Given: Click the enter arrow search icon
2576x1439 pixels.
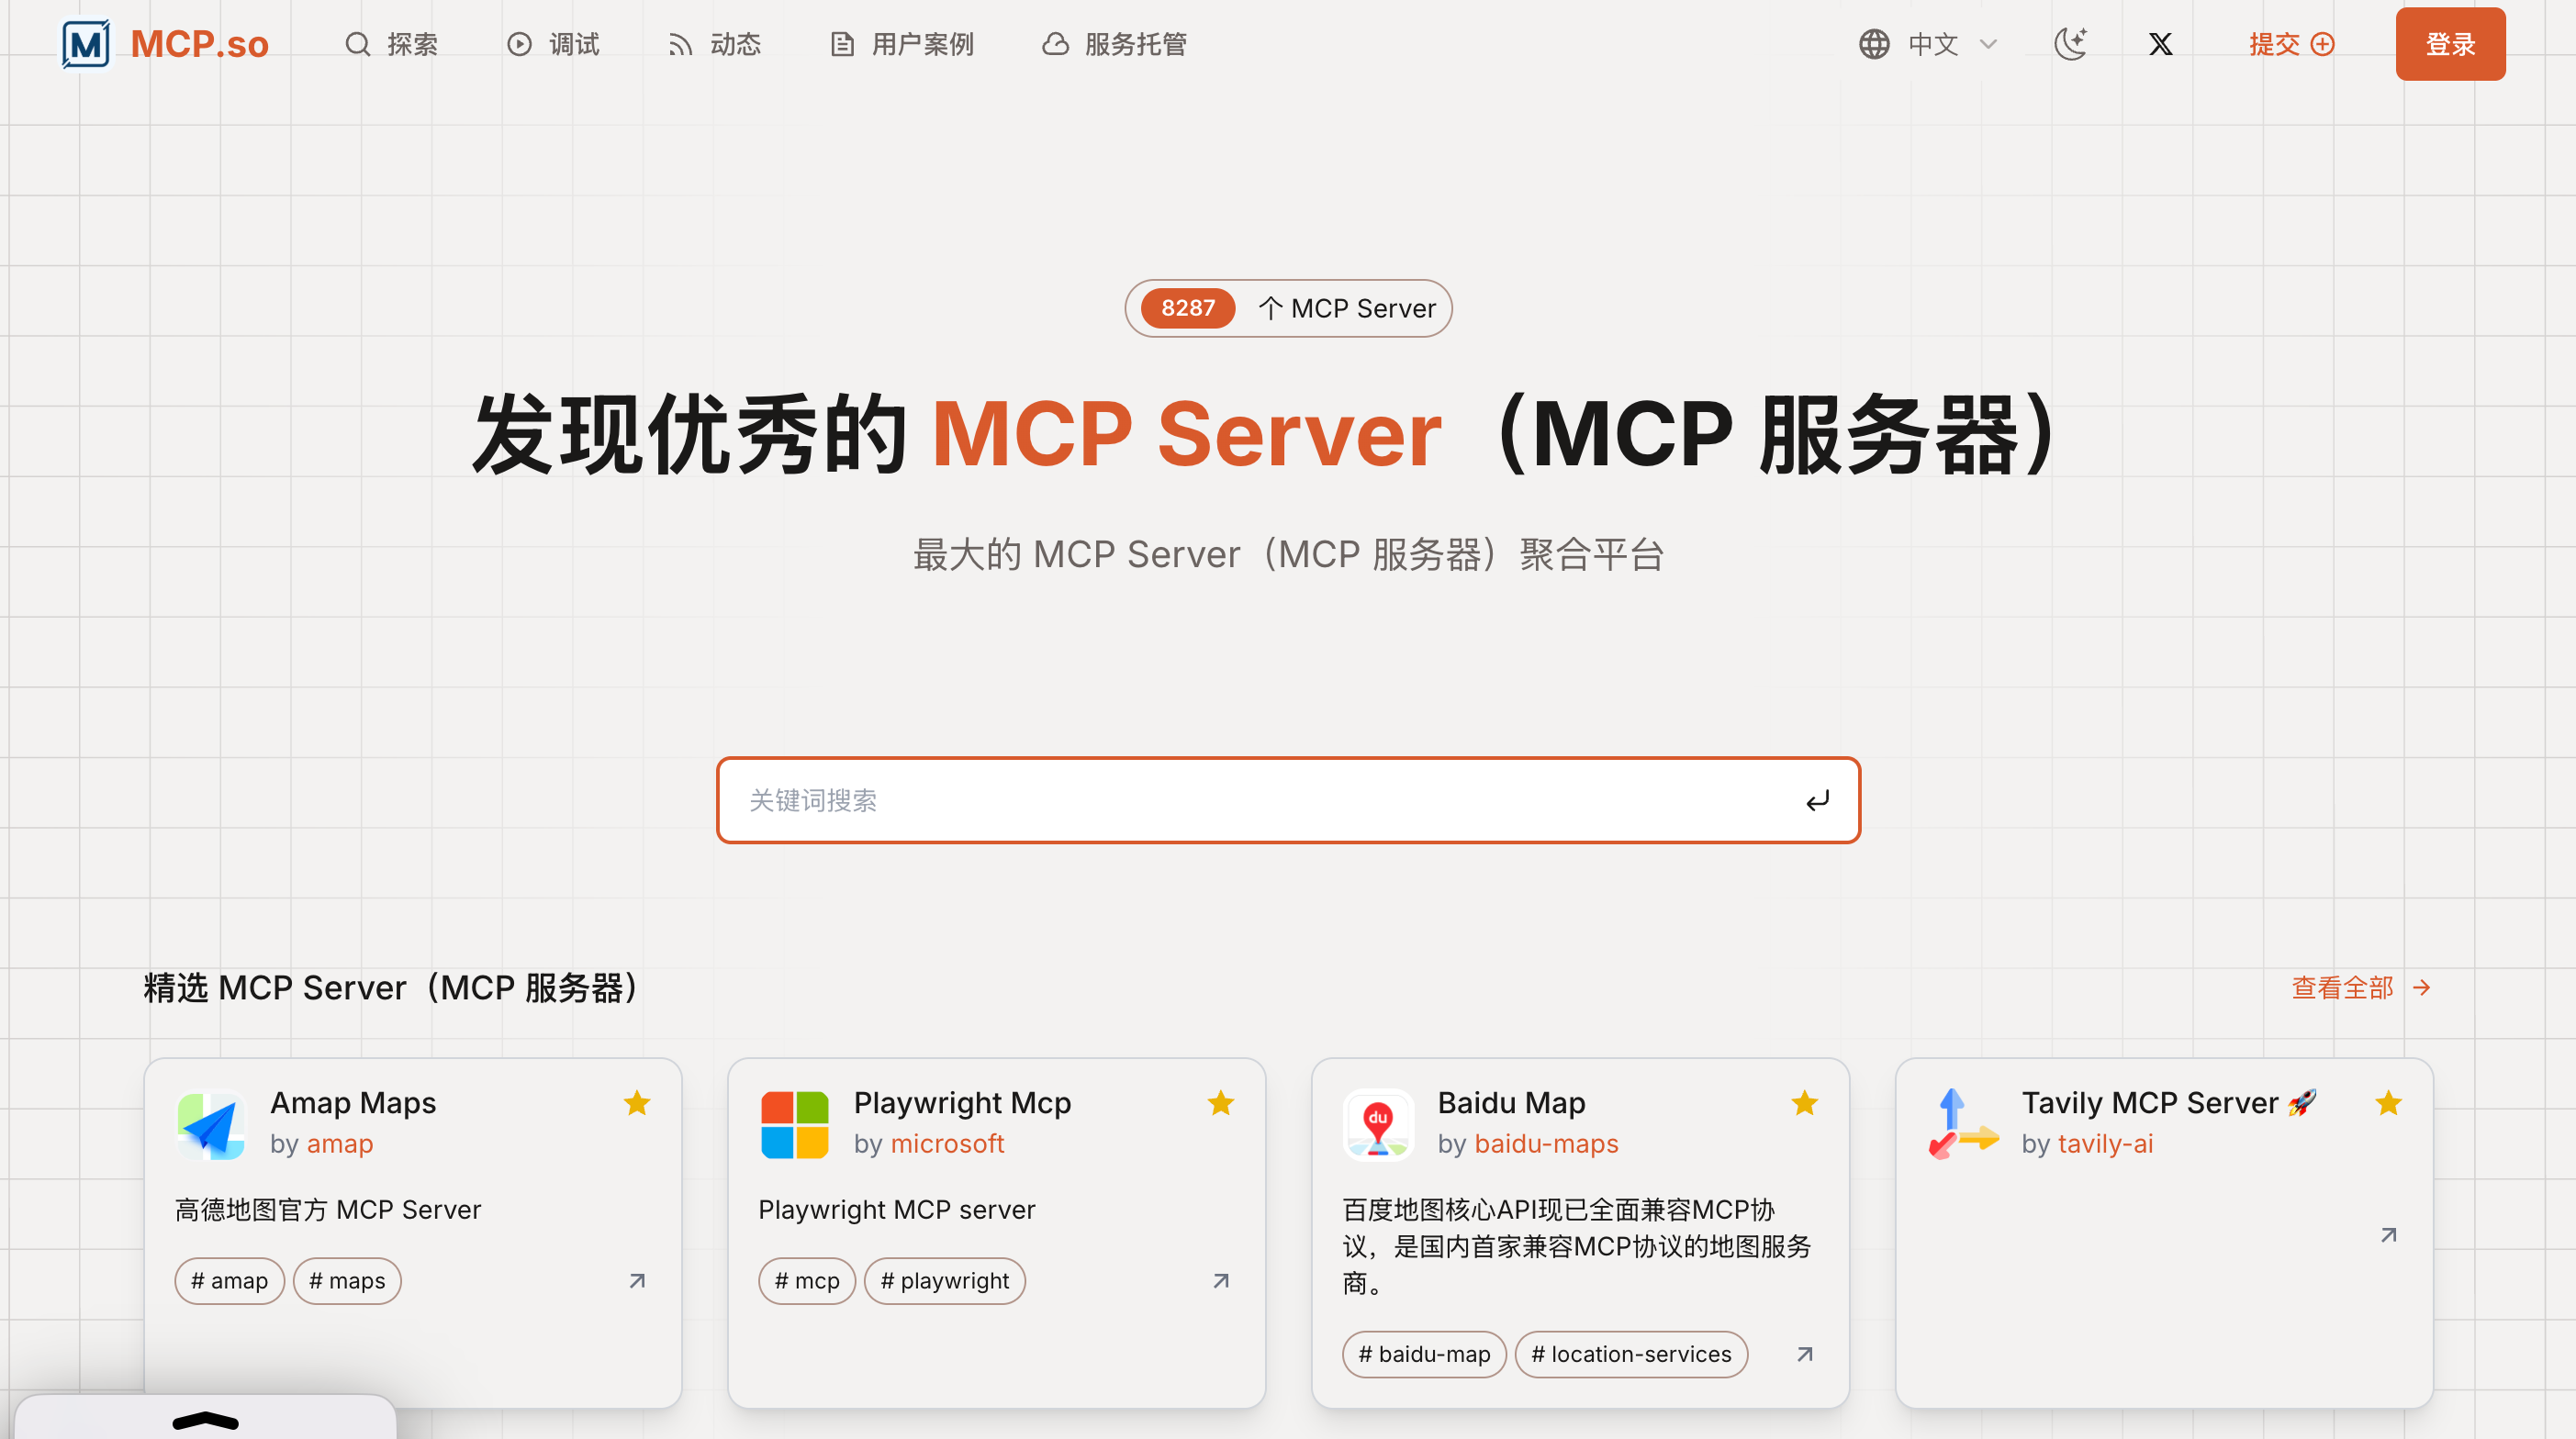Looking at the screenshot, I should (1817, 800).
